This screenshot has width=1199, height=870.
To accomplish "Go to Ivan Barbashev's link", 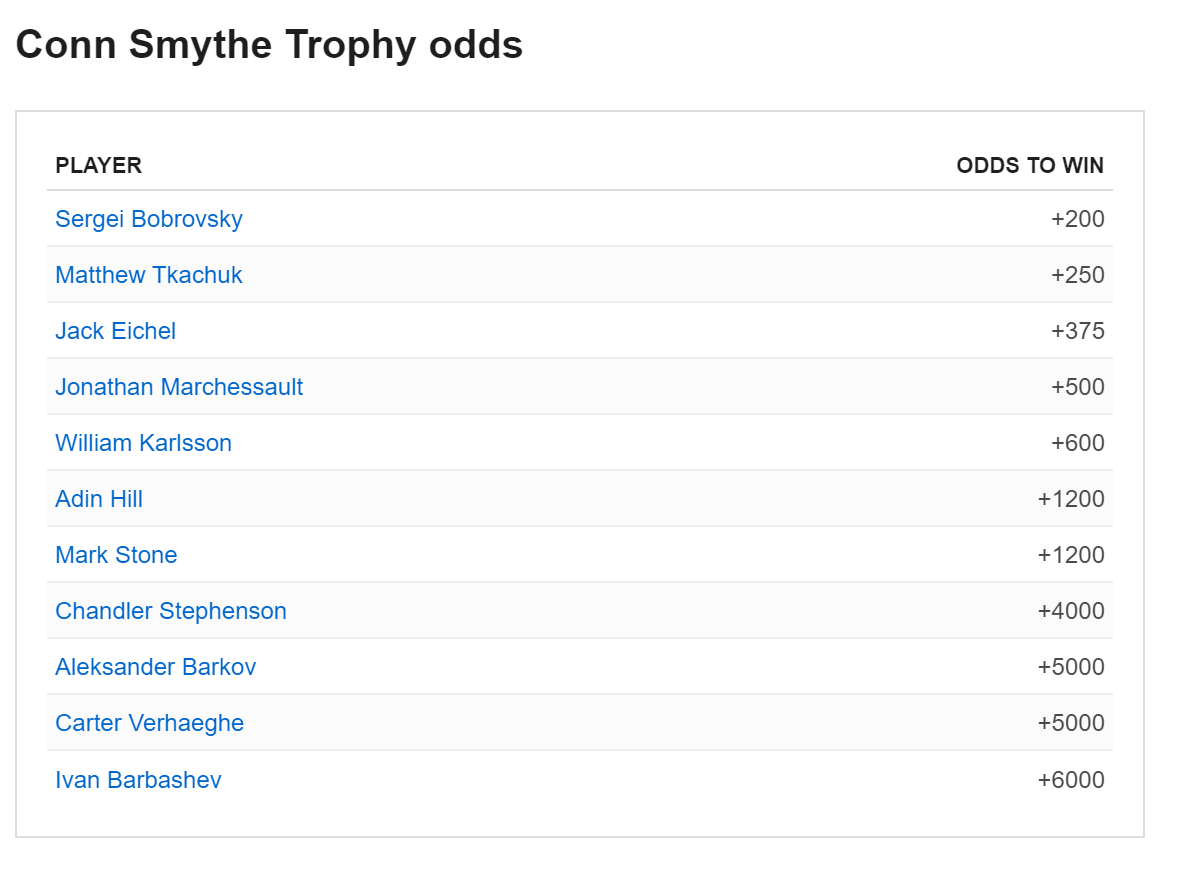I will (x=139, y=780).
